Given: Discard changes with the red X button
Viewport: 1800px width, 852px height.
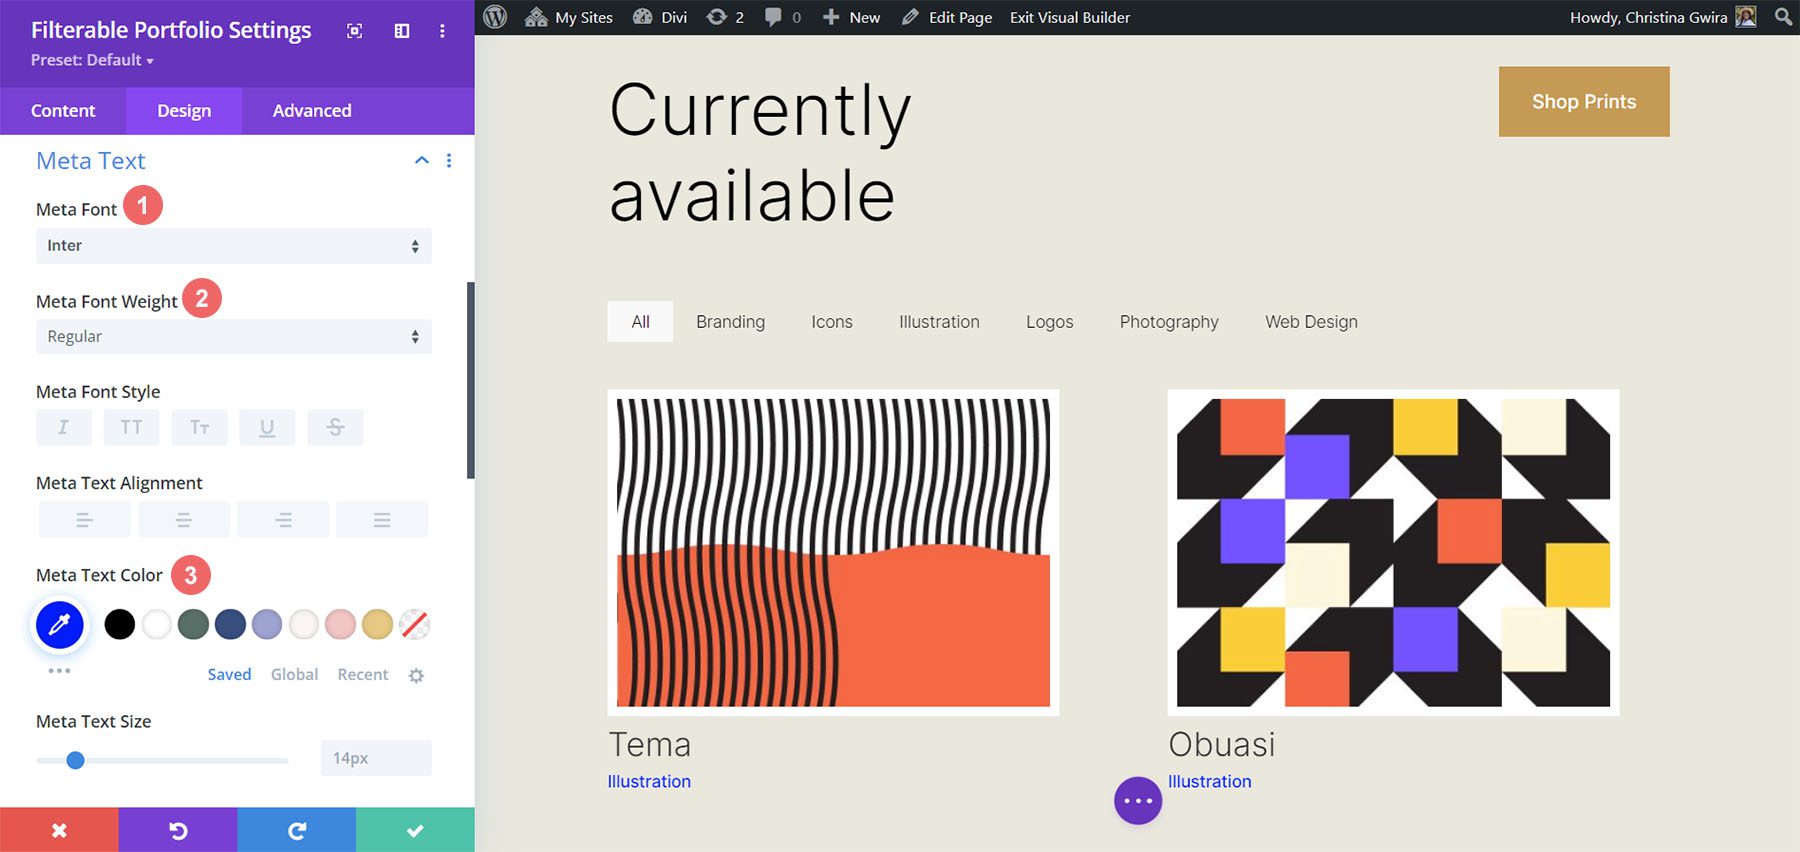Looking at the screenshot, I should (59, 830).
